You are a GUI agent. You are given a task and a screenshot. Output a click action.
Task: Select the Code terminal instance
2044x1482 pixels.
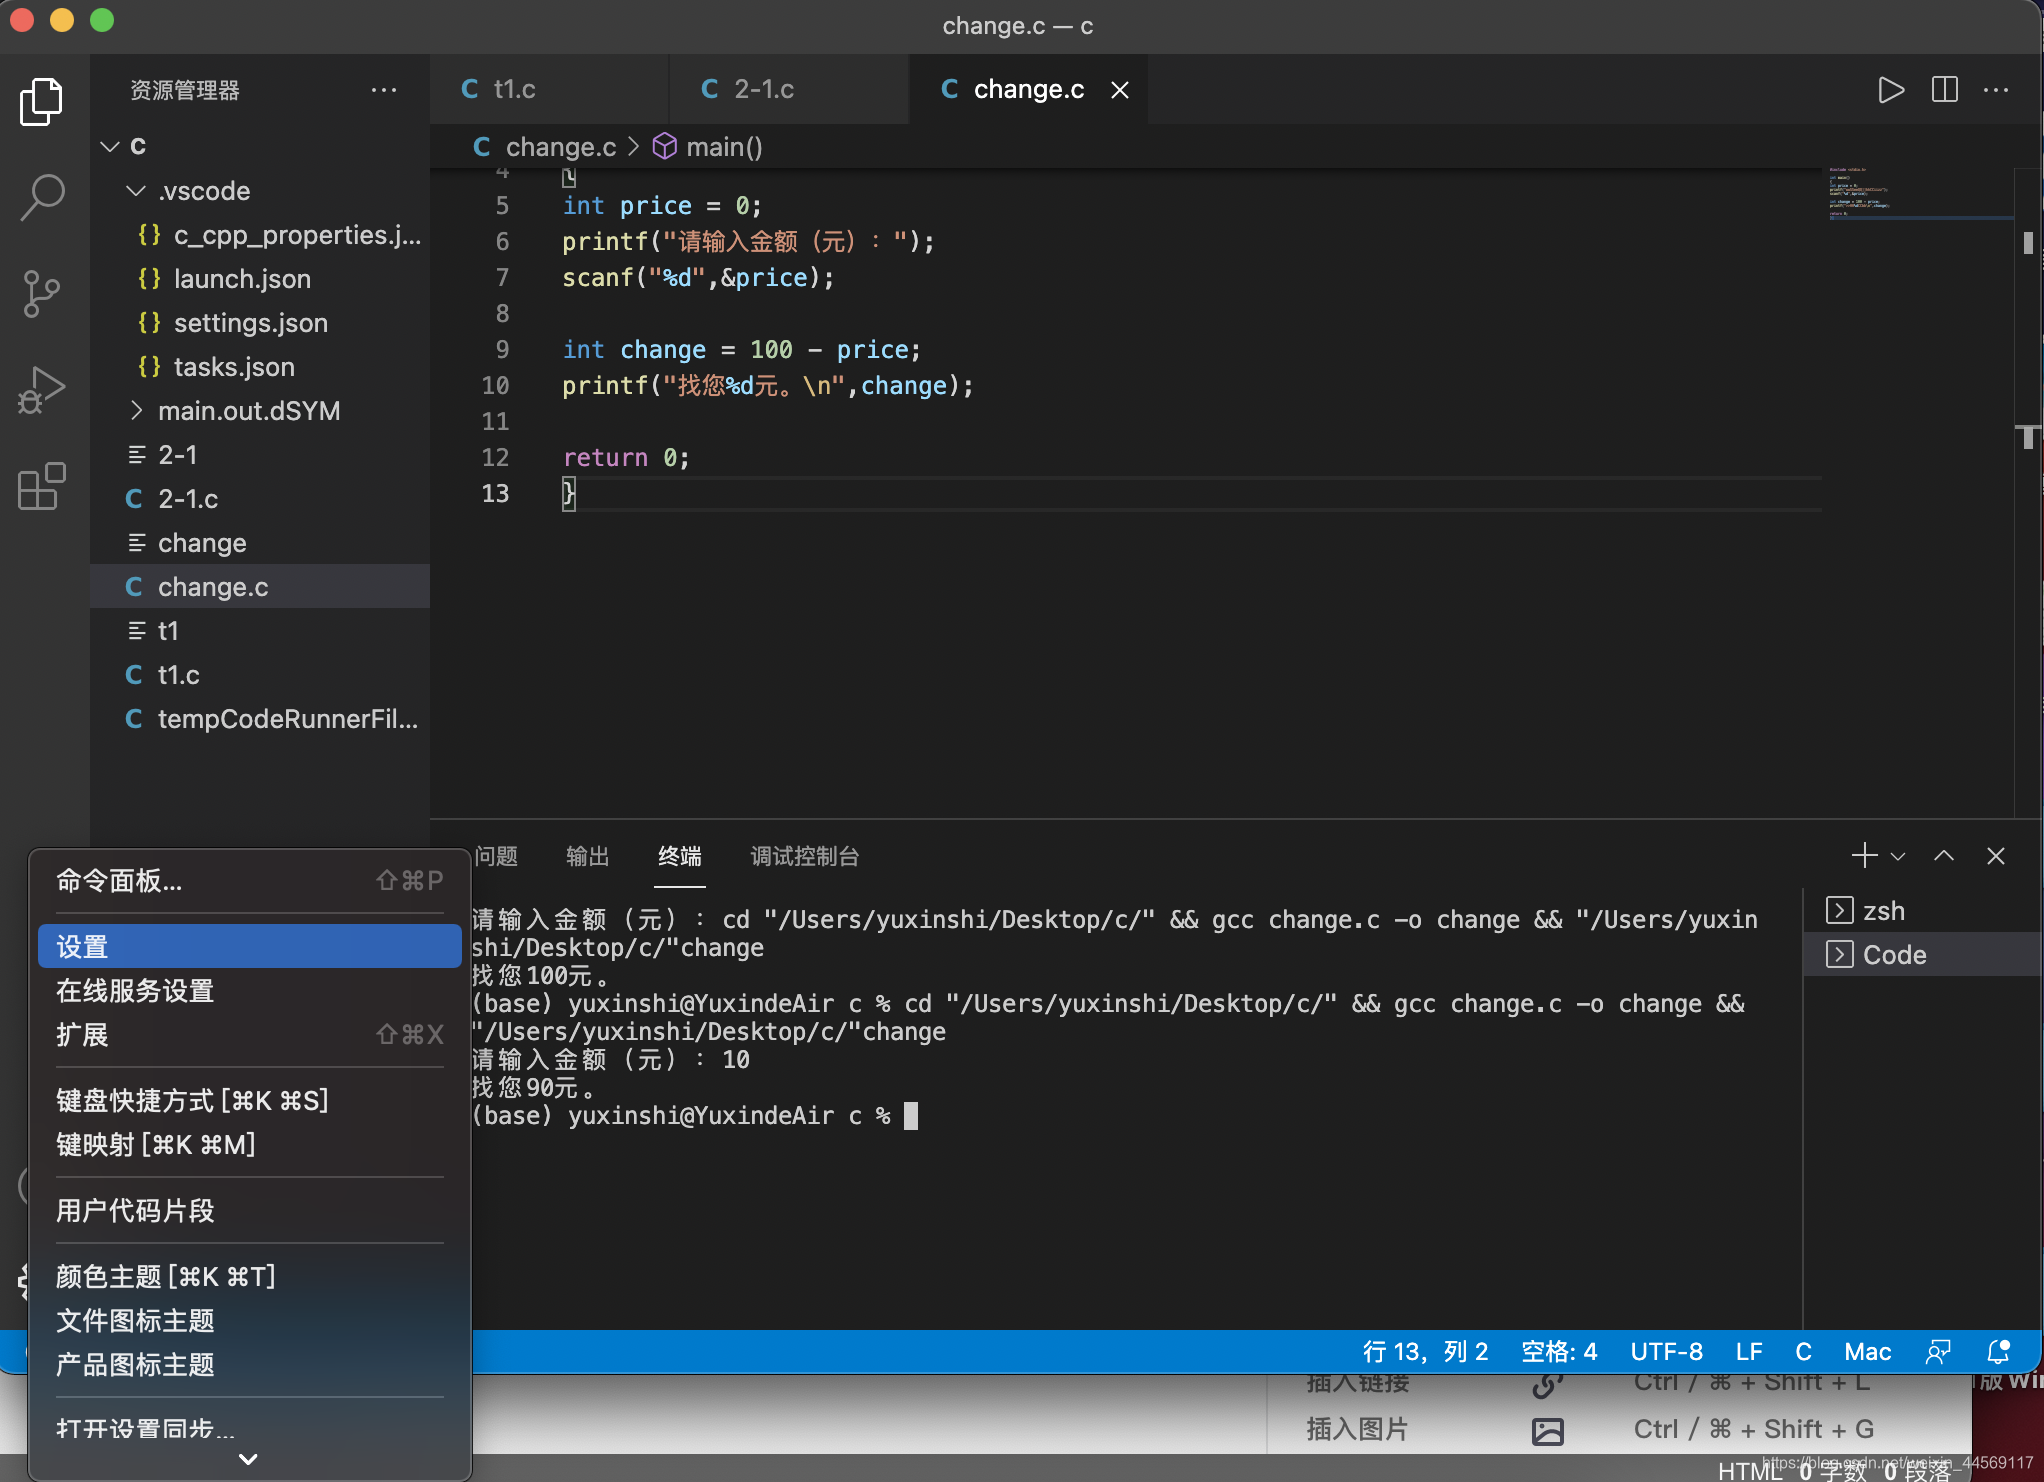1922,955
